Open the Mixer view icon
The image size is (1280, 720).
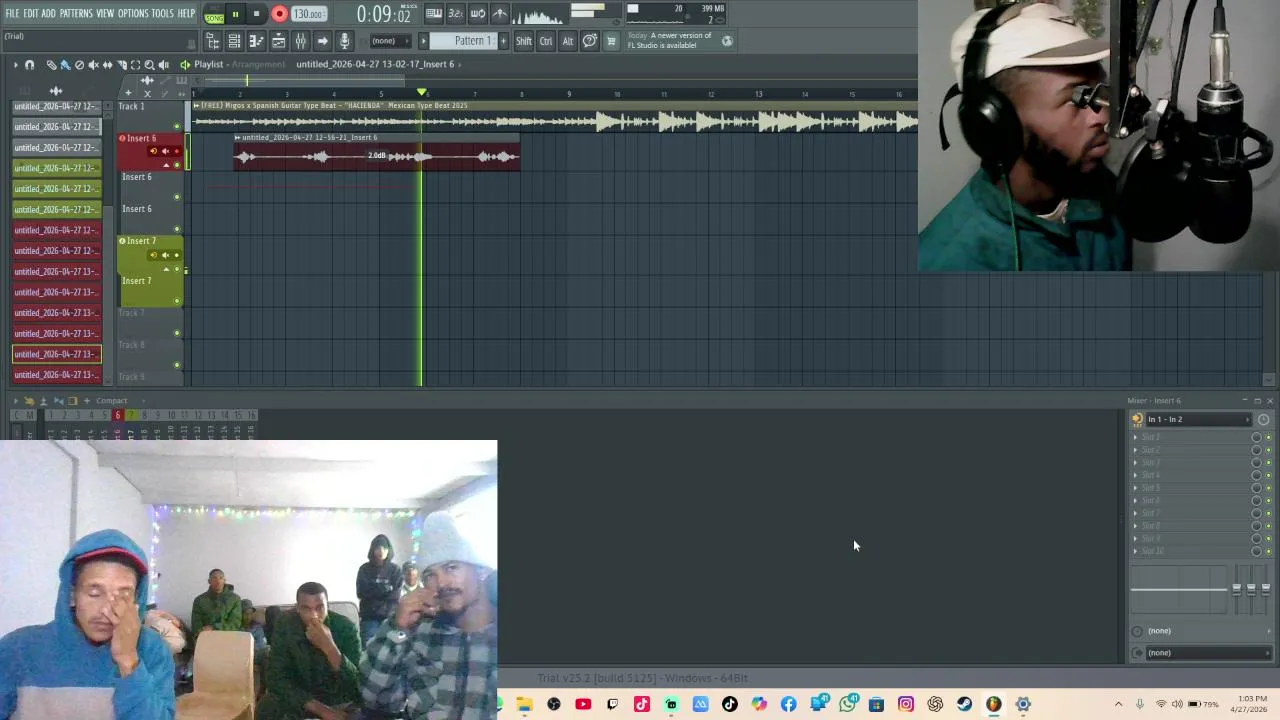pos(300,41)
